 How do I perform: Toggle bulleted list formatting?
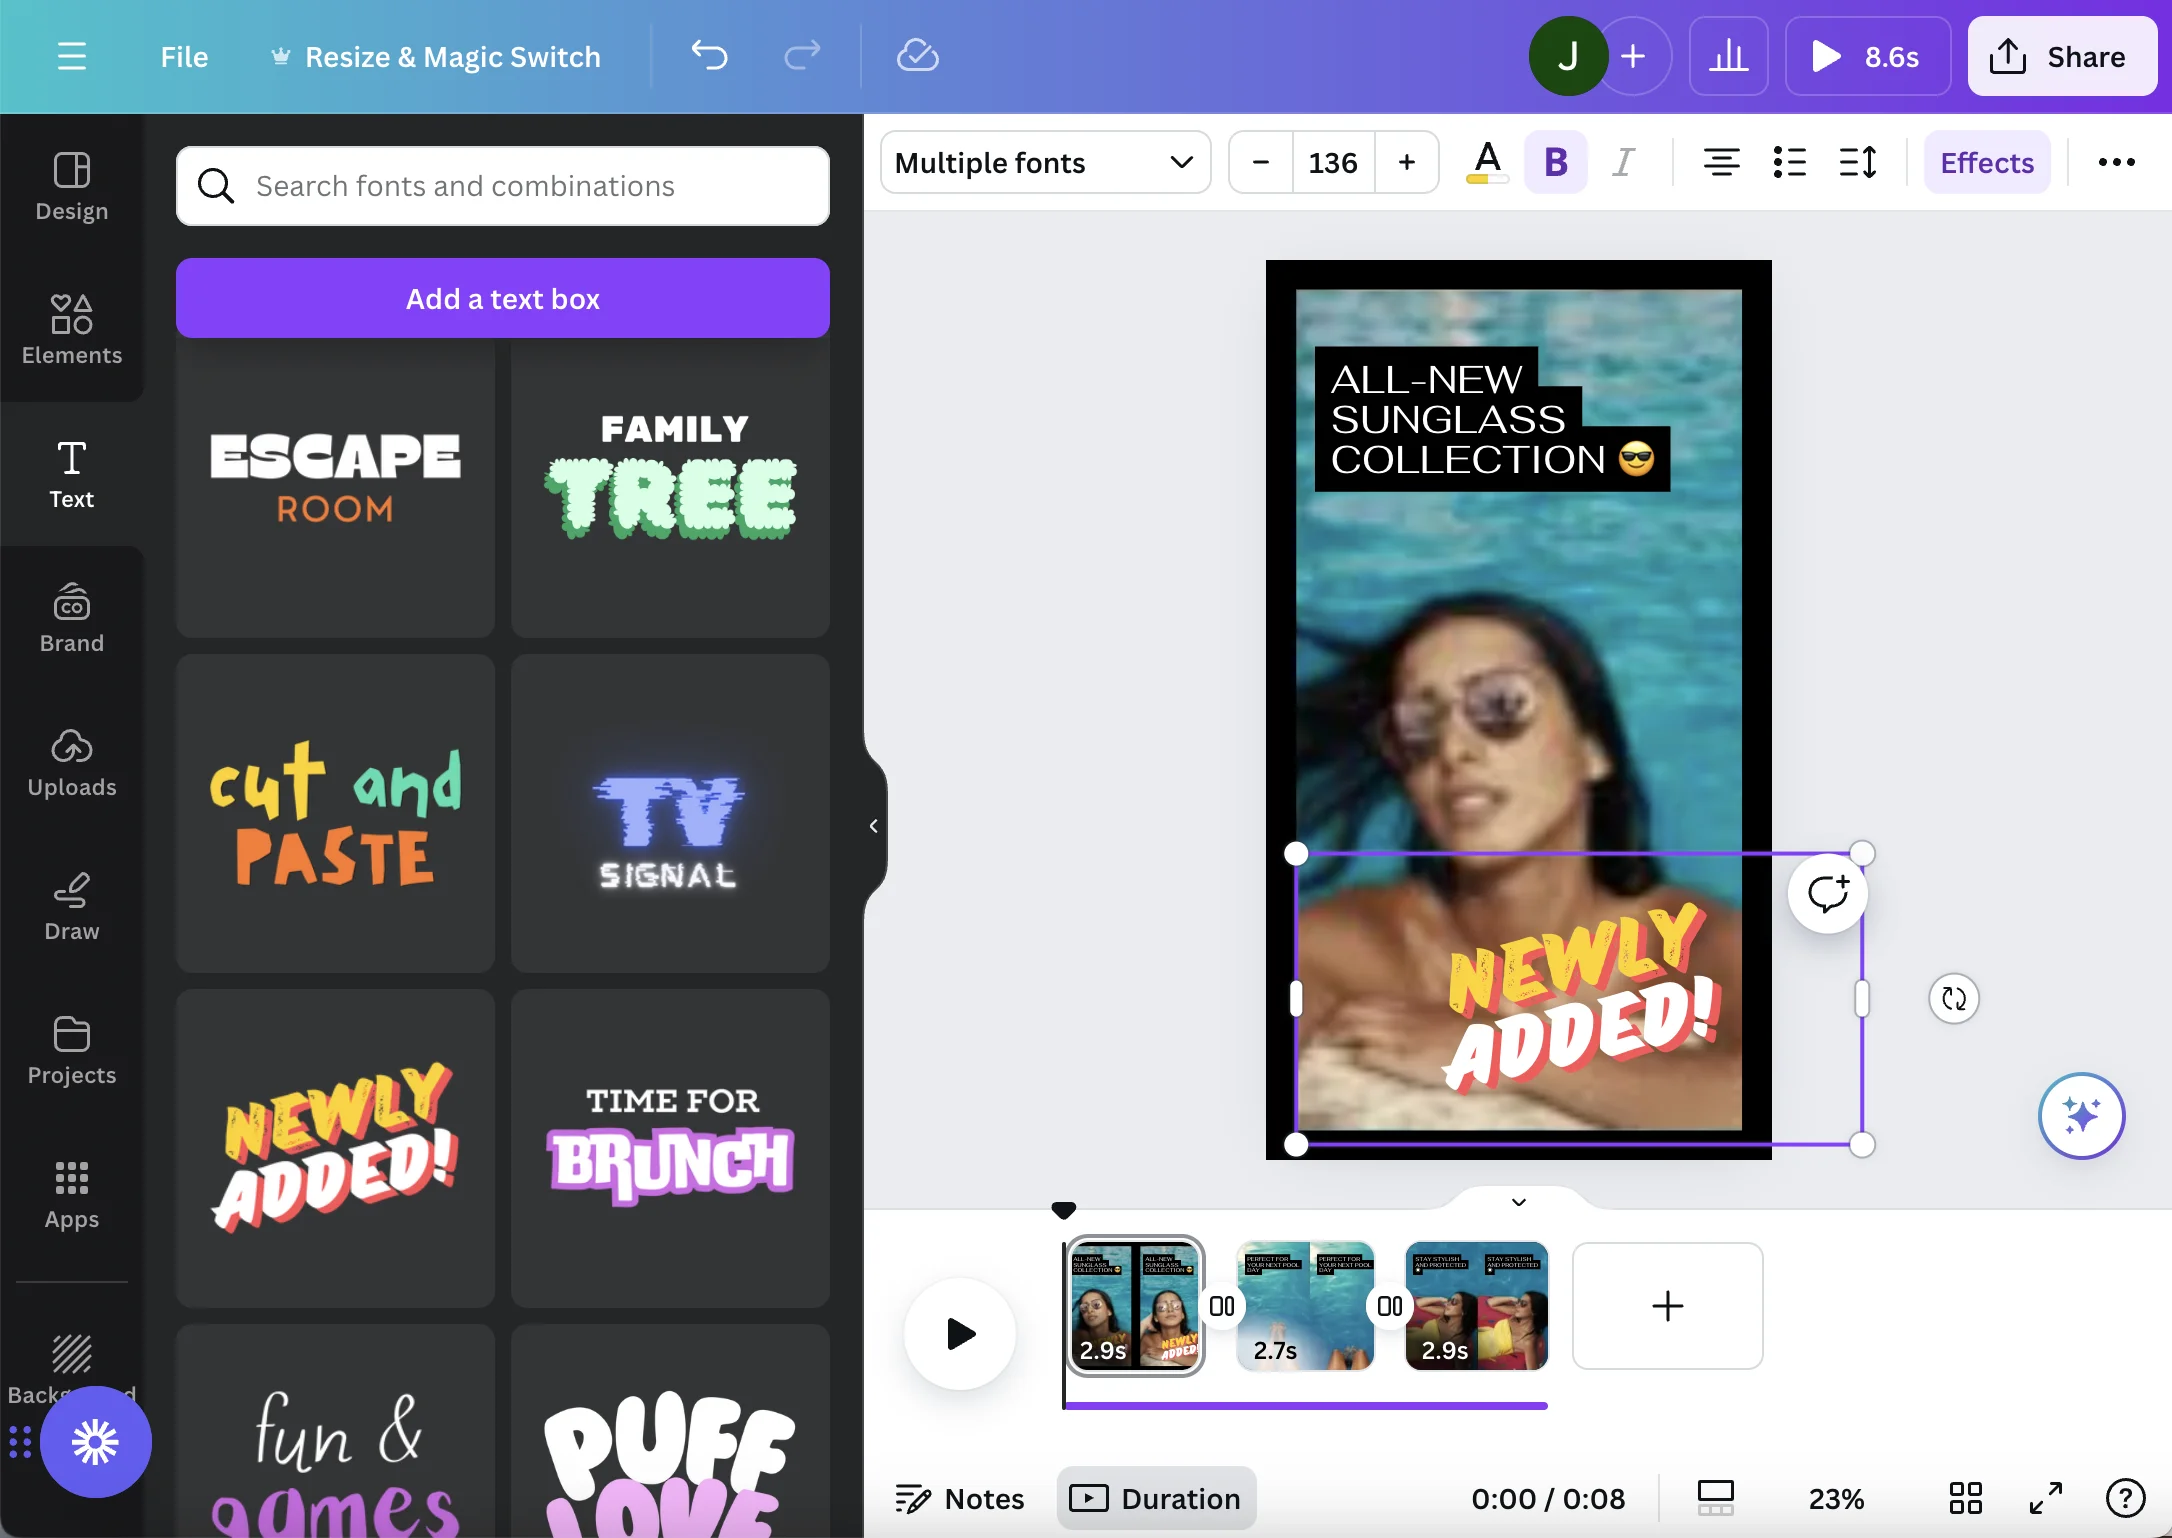pyautogui.click(x=1789, y=162)
